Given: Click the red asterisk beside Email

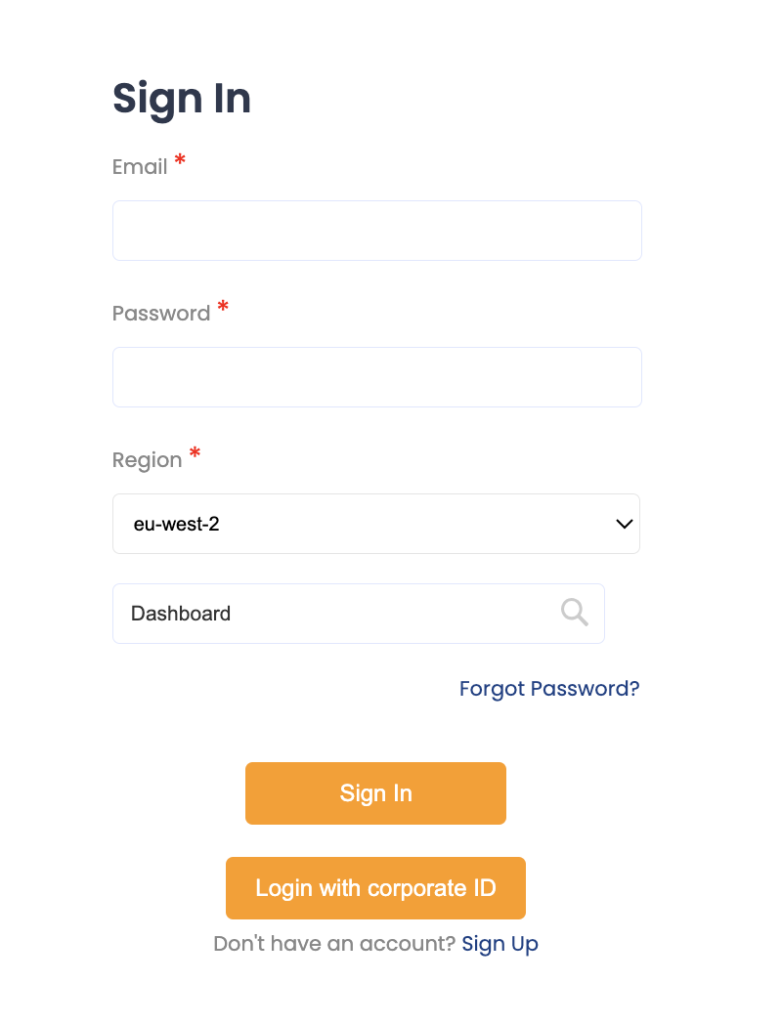Looking at the screenshot, I should [x=180, y=161].
